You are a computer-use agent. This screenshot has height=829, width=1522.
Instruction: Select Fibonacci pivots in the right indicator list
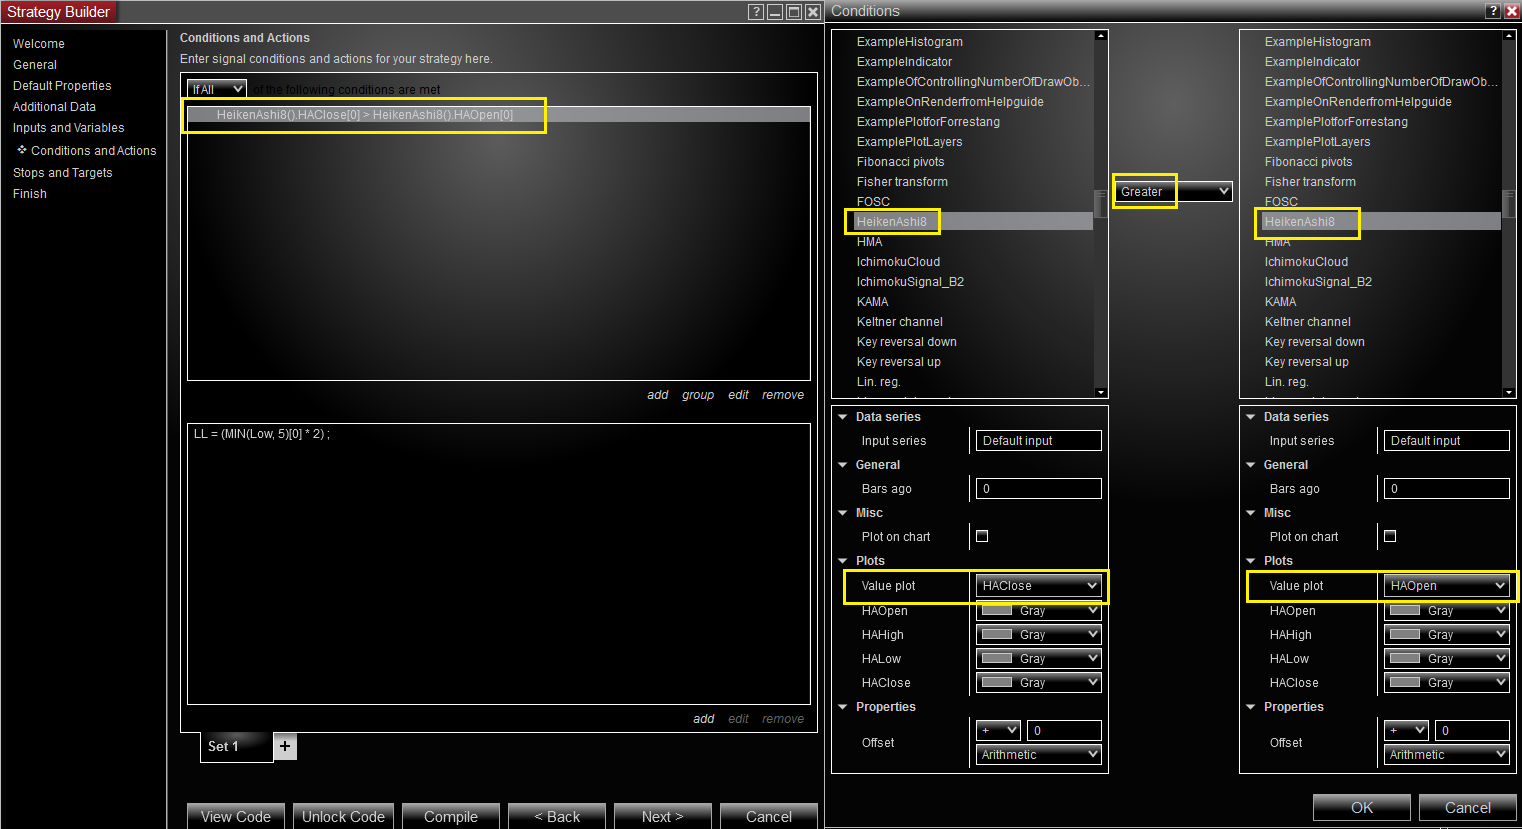pos(1308,162)
